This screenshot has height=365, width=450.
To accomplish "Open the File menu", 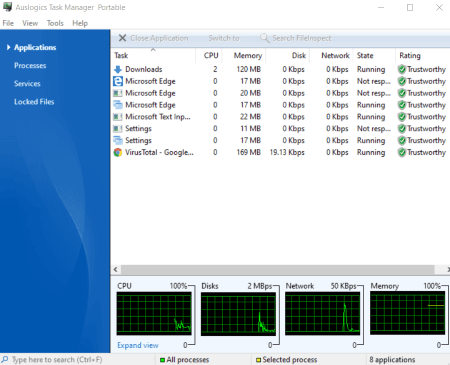I will click(8, 23).
